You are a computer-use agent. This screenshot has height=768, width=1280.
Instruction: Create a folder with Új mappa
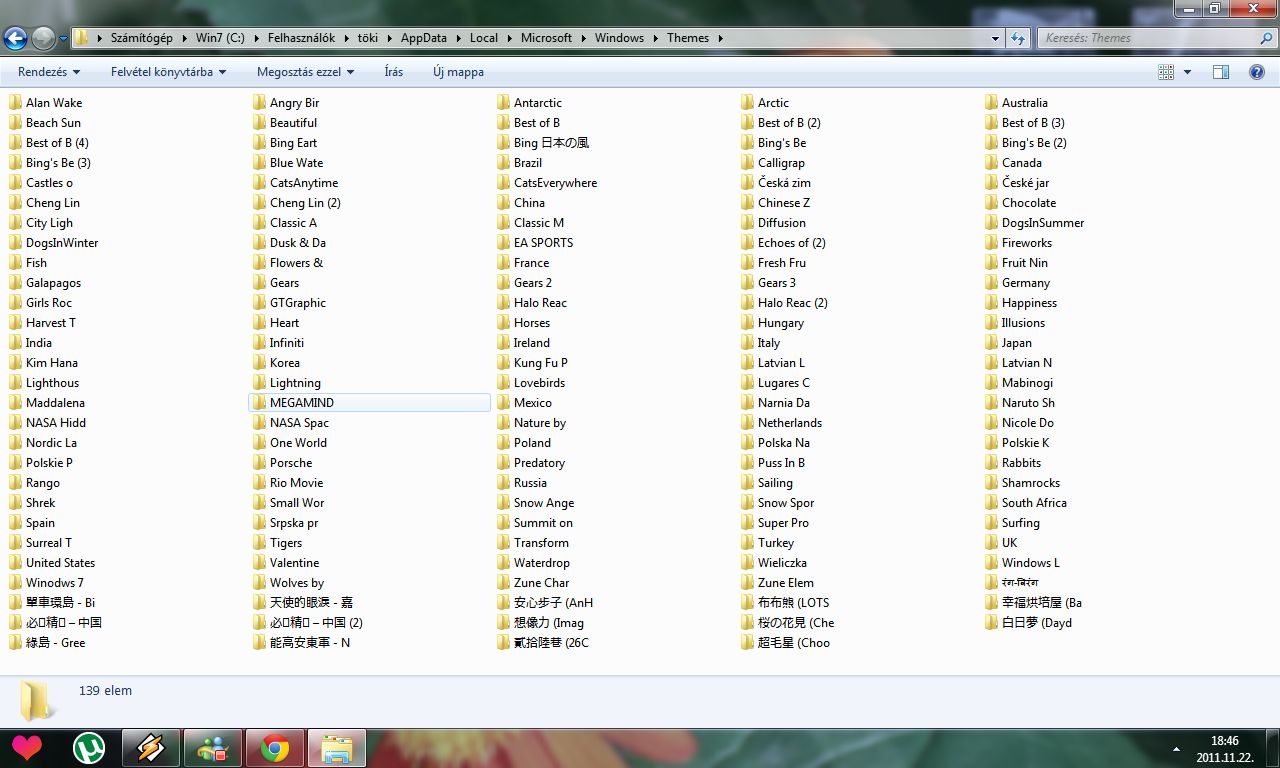(458, 72)
